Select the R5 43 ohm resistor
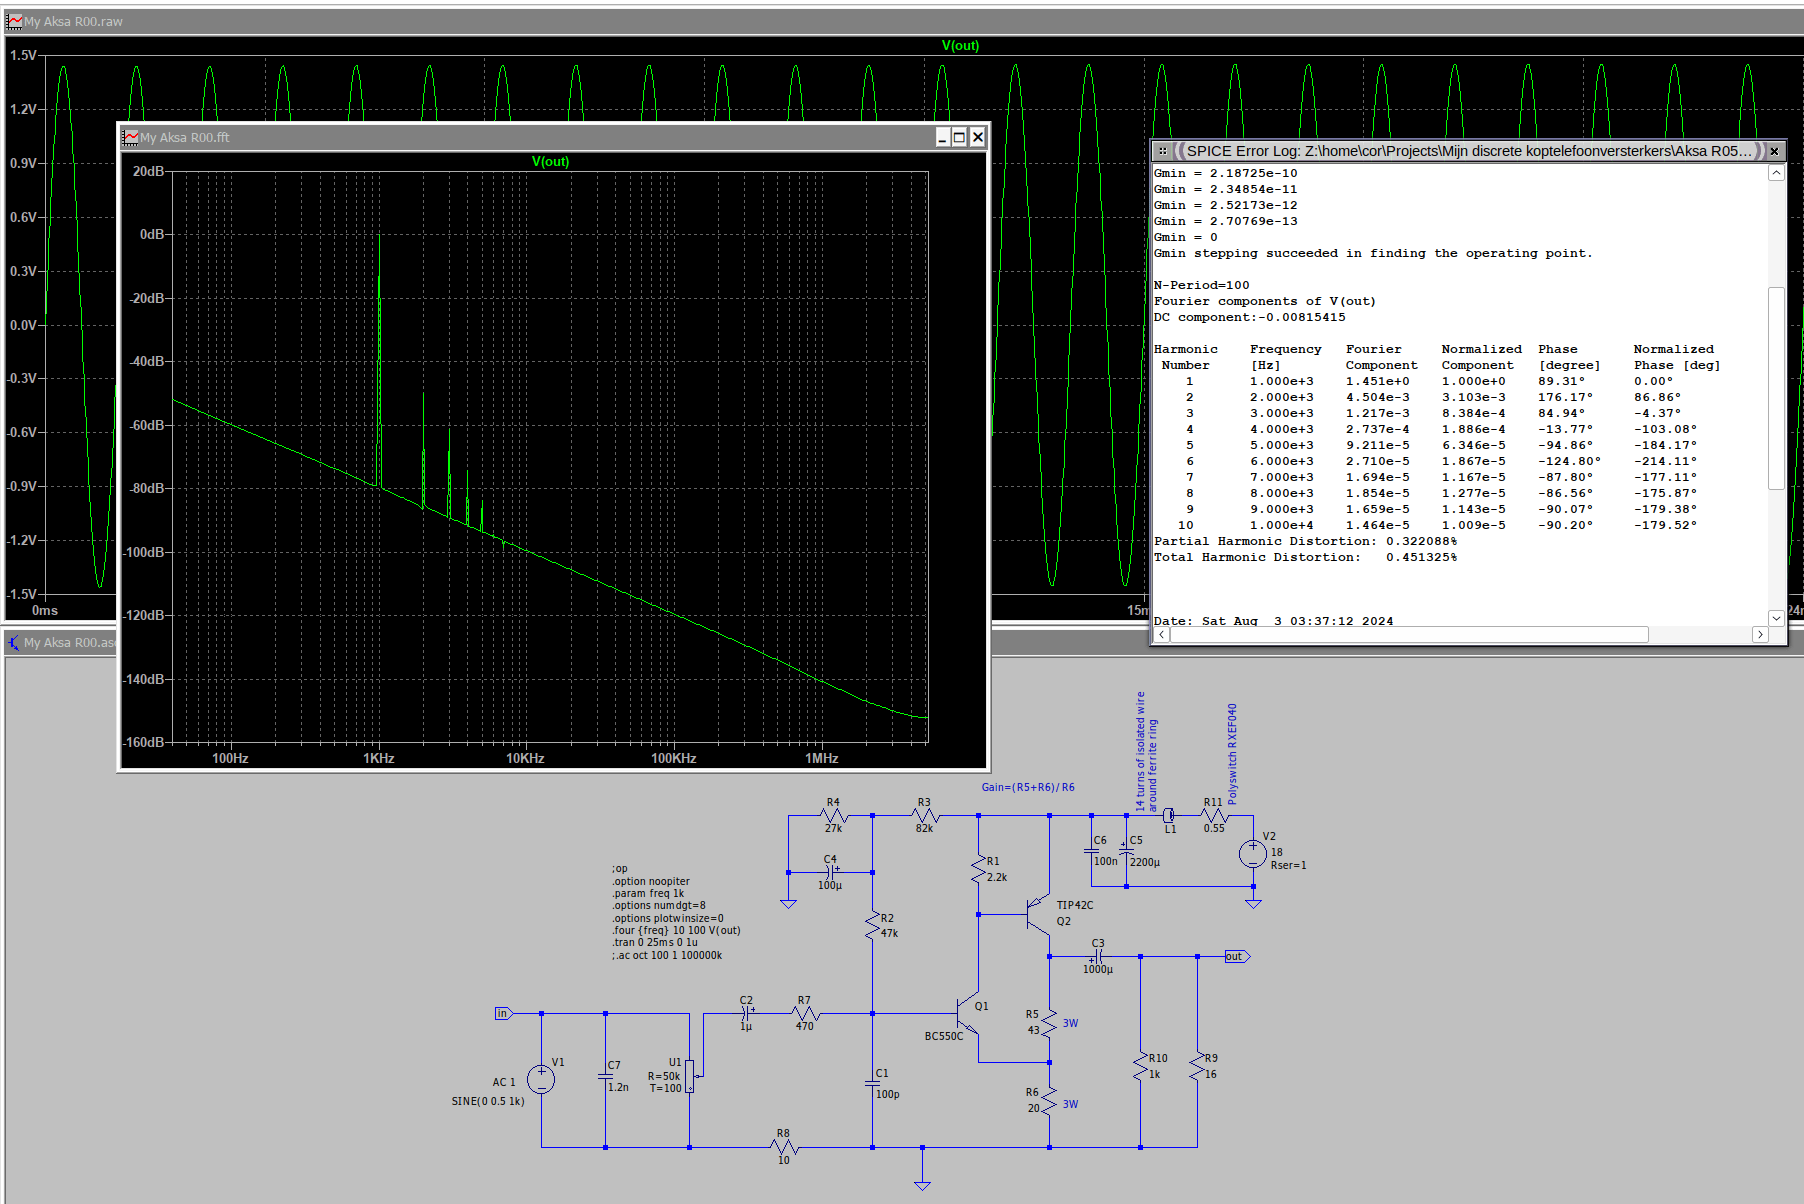The height and width of the screenshot is (1204, 1804). point(1049,1023)
